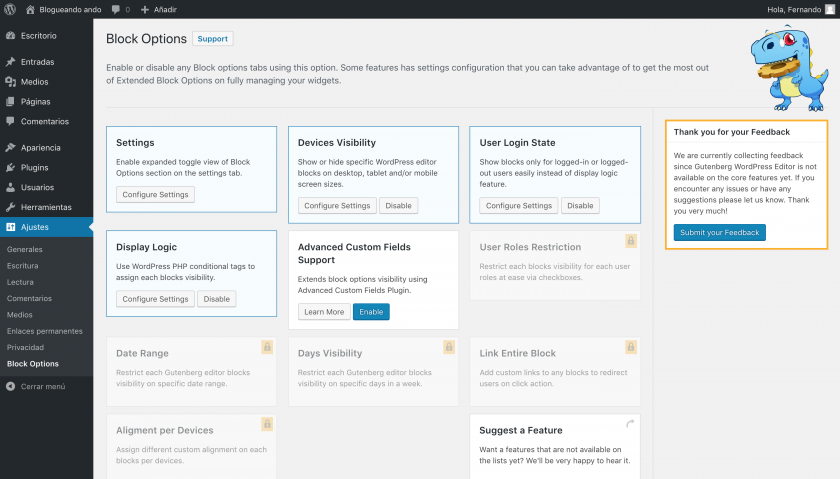Click the Herramientas wrench icon
Screen dimensions: 840x479
(10, 207)
